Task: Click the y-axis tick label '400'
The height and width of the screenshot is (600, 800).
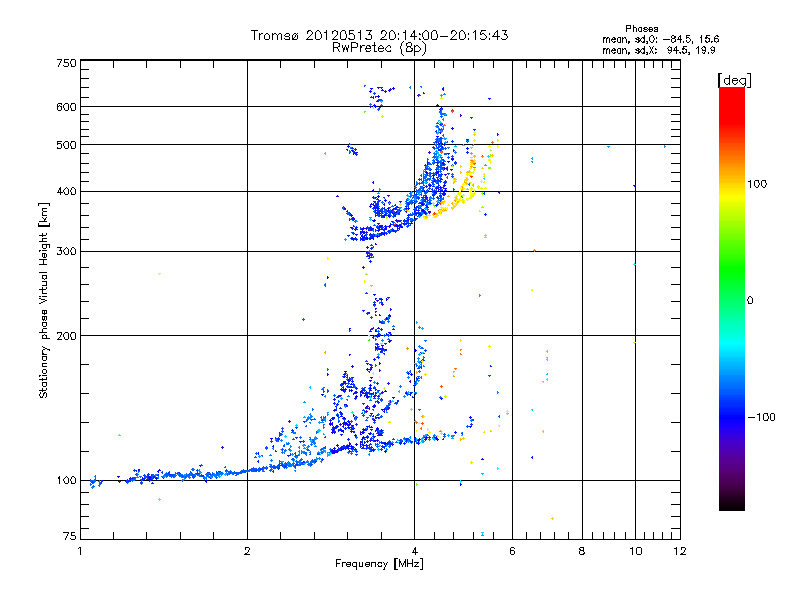Action: [66, 191]
